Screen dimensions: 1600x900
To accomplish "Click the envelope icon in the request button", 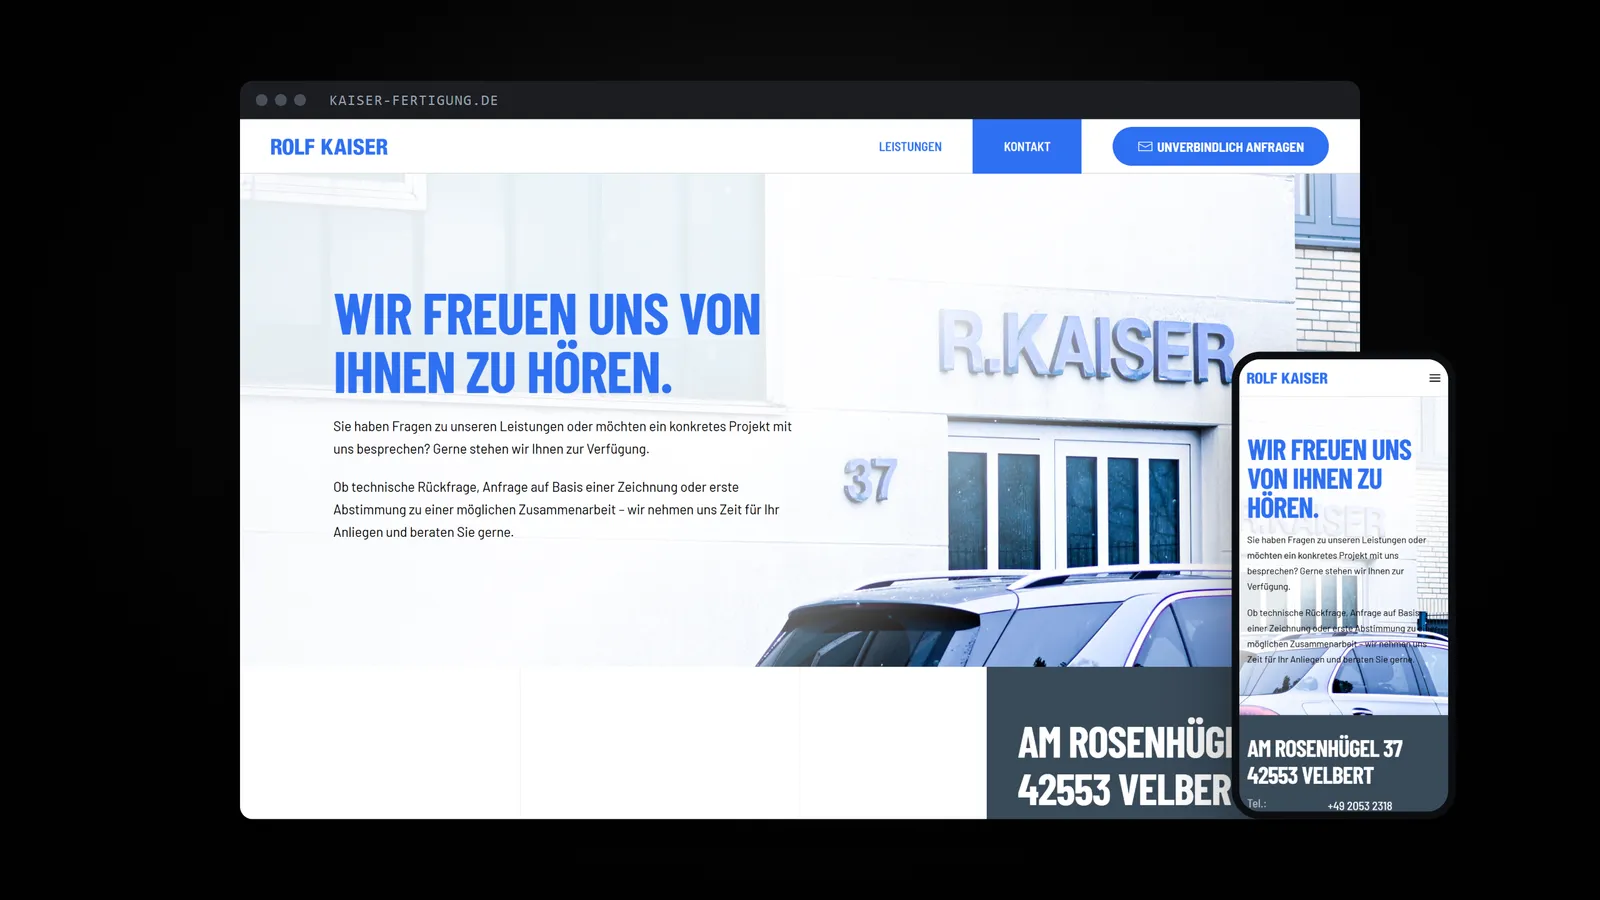I will pyautogui.click(x=1145, y=147).
